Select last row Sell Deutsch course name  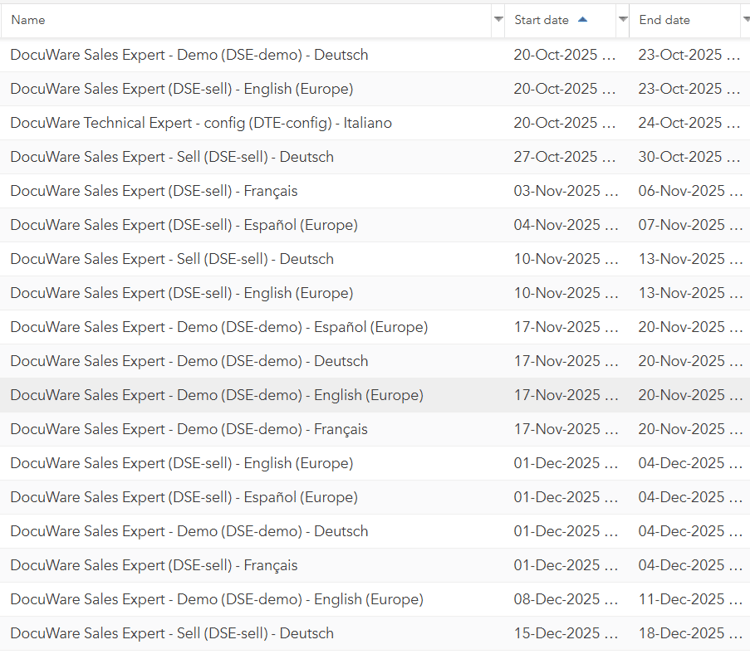point(172,633)
